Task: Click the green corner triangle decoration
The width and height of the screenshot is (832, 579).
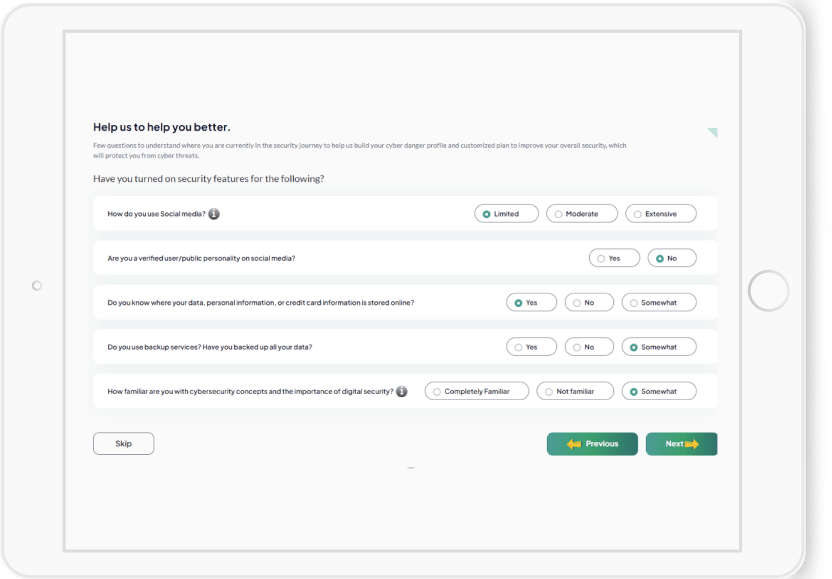Action: (x=712, y=132)
